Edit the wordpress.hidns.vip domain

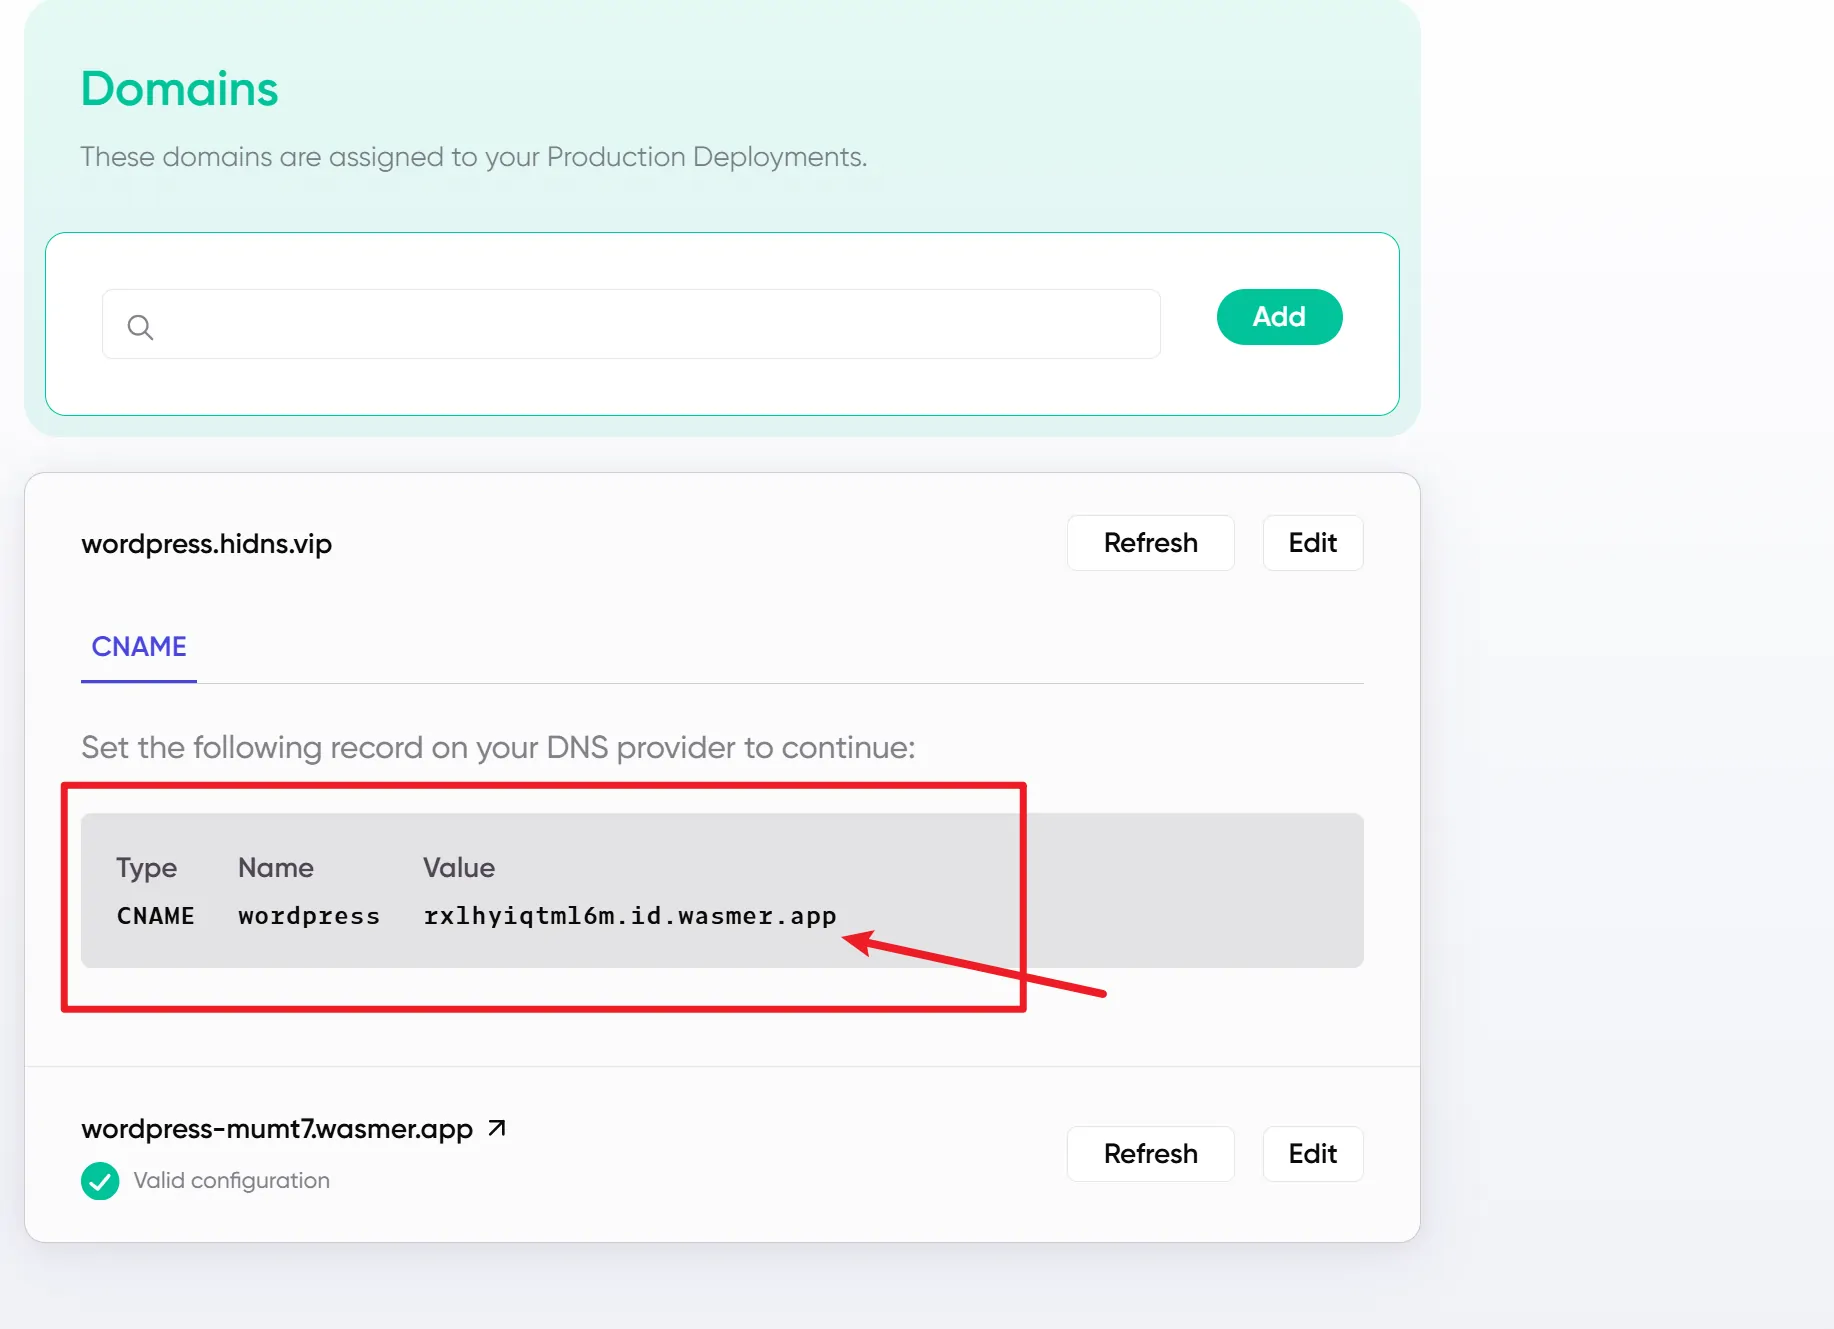pos(1312,543)
